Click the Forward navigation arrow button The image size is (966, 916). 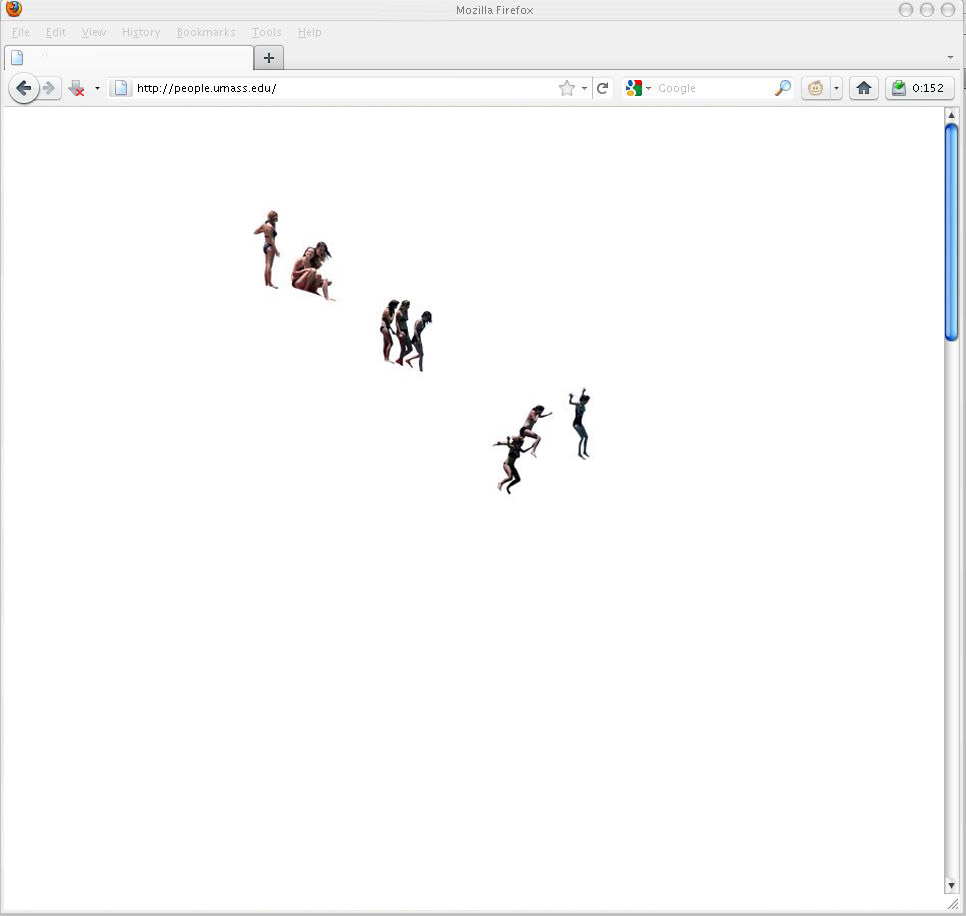(x=50, y=89)
